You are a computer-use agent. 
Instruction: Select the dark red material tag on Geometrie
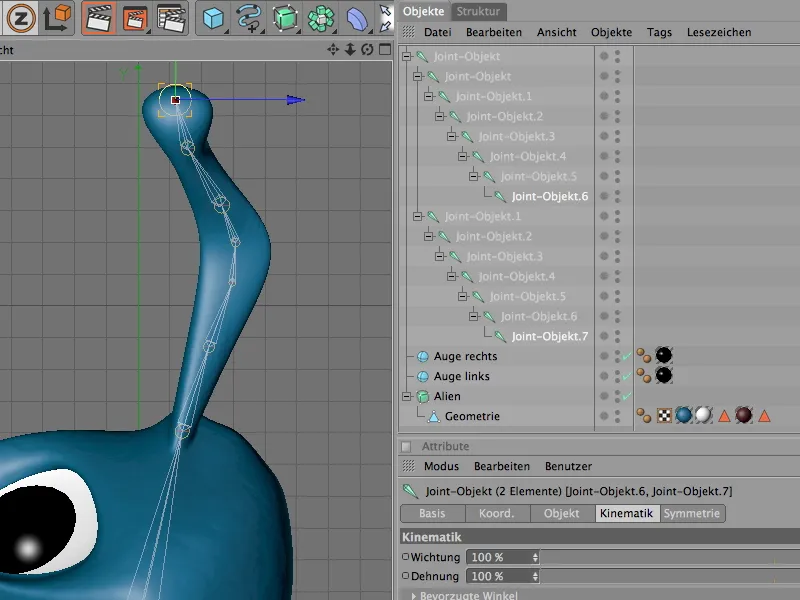click(744, 415)
